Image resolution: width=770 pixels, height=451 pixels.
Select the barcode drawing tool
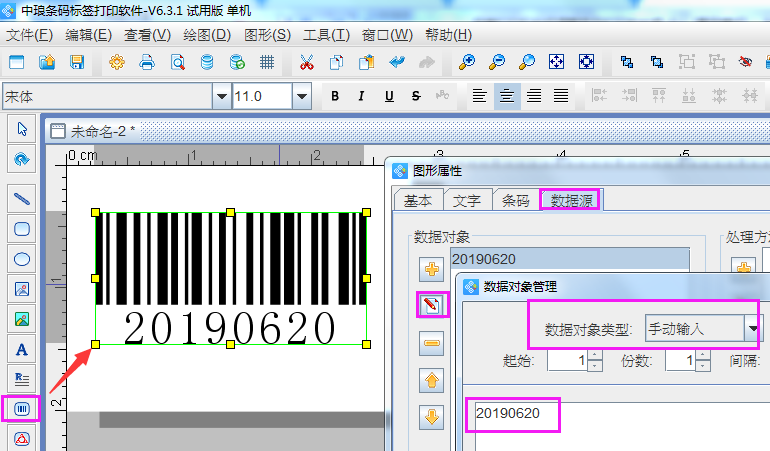tap(22, 409)
